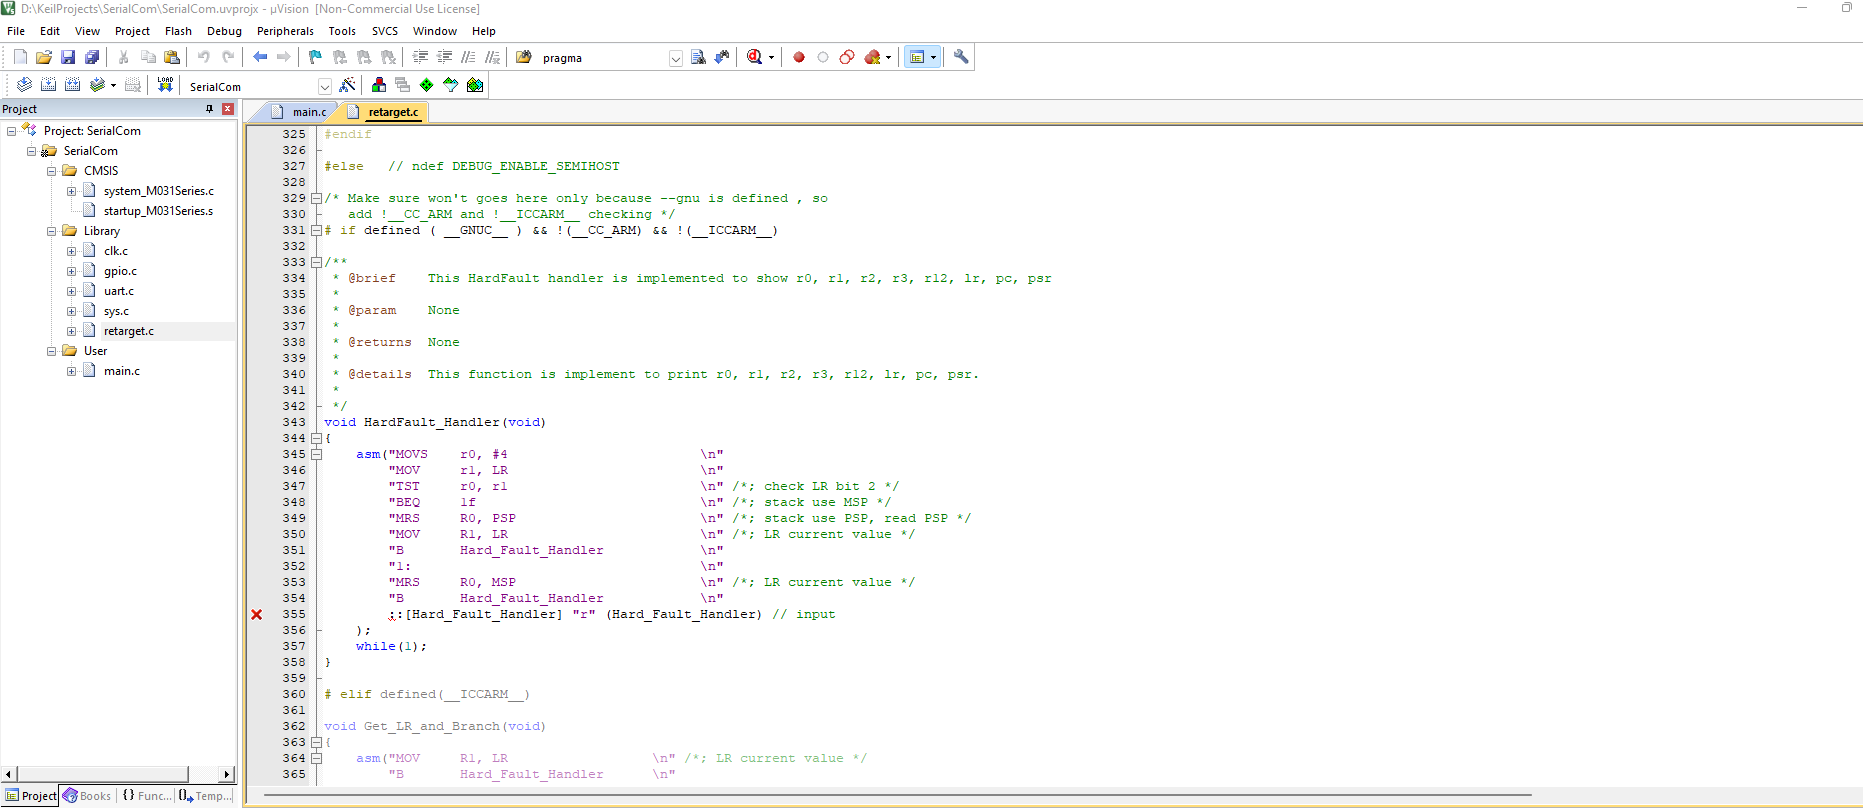Switch to the Templates panel tab

(205, 796)
